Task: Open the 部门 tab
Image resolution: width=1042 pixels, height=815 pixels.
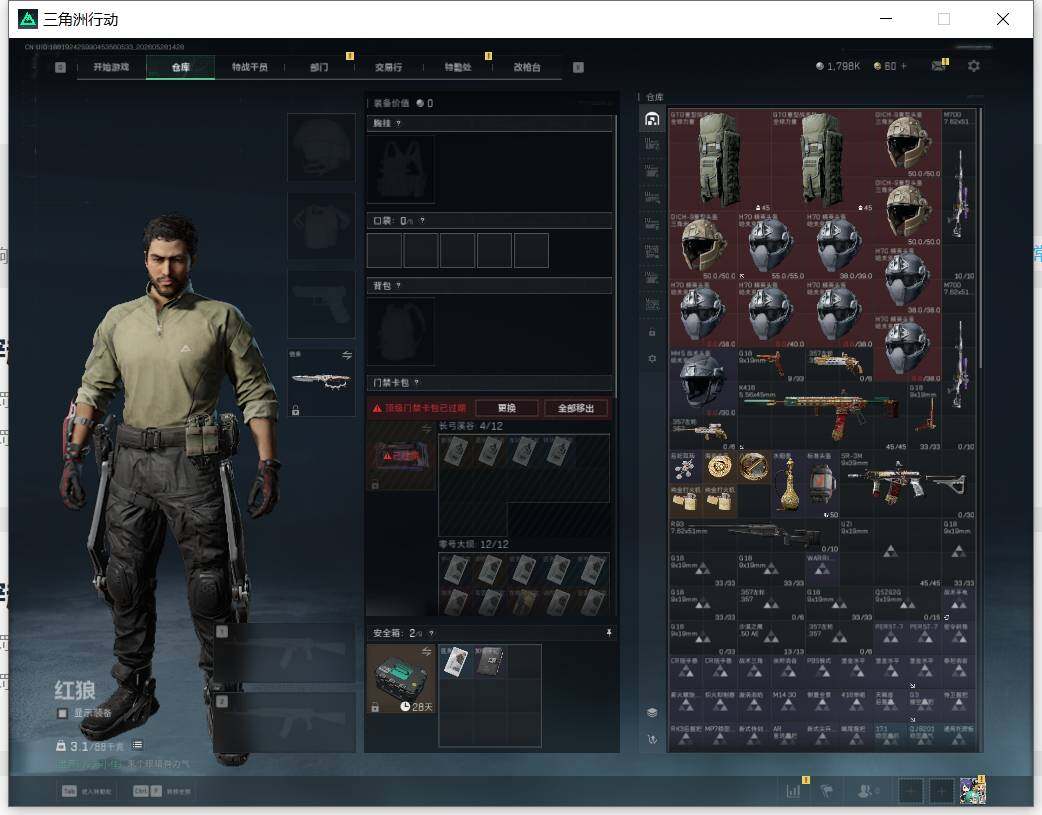Action: (x=319, y=67)
